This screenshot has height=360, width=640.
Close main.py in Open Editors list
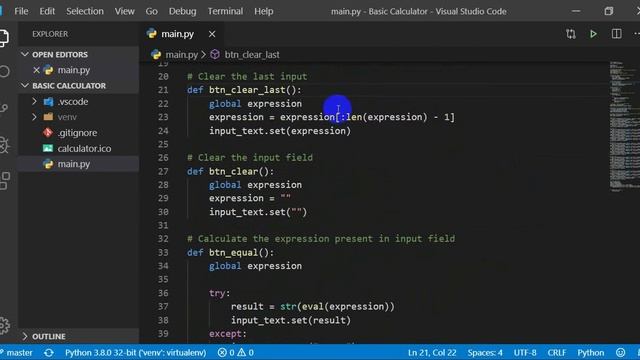pyautogui.click(x=36, y=70)
